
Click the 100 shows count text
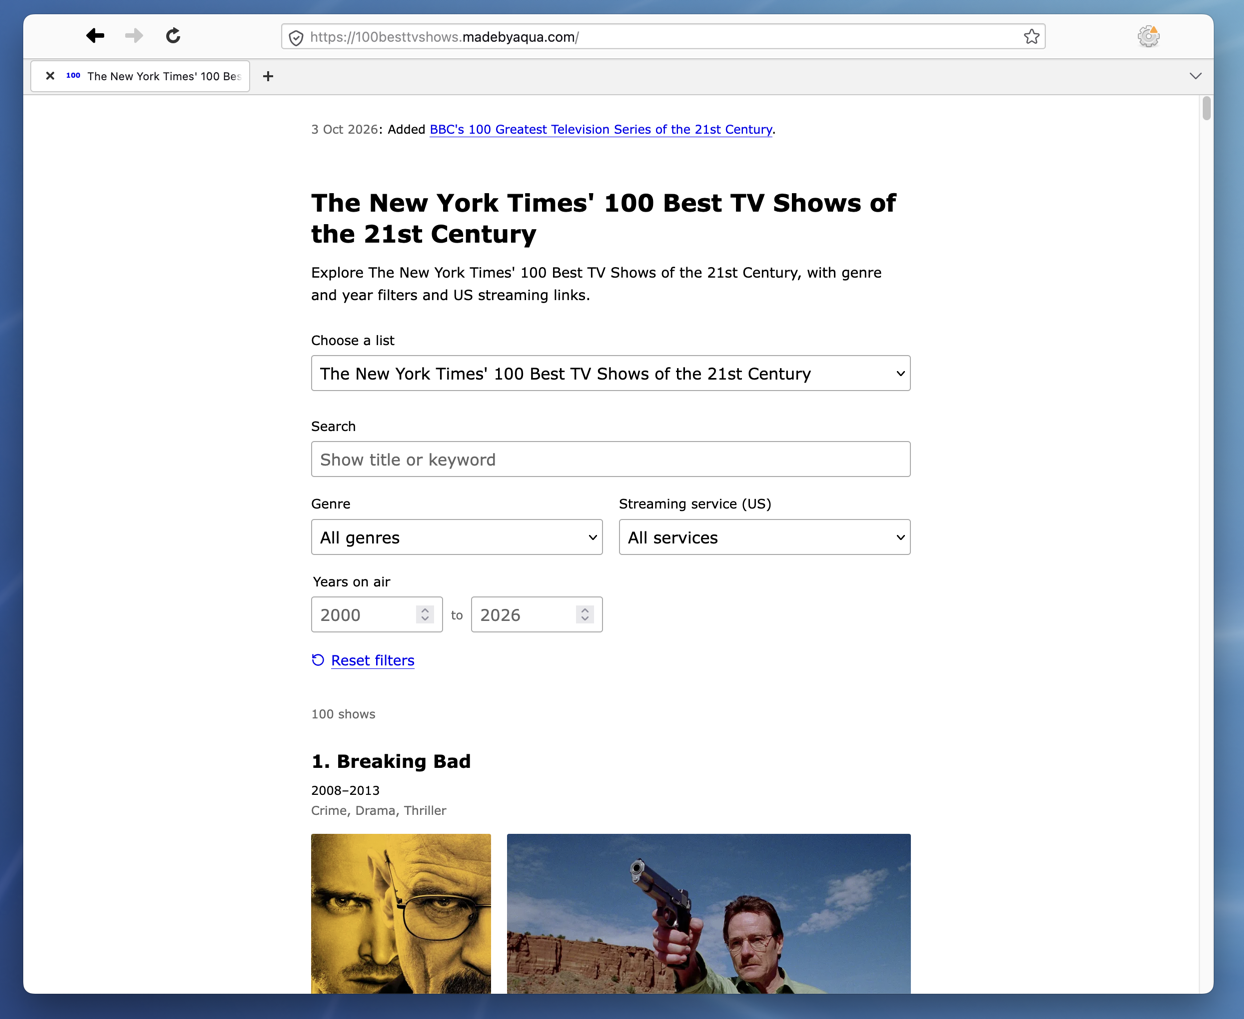[343, 714]
